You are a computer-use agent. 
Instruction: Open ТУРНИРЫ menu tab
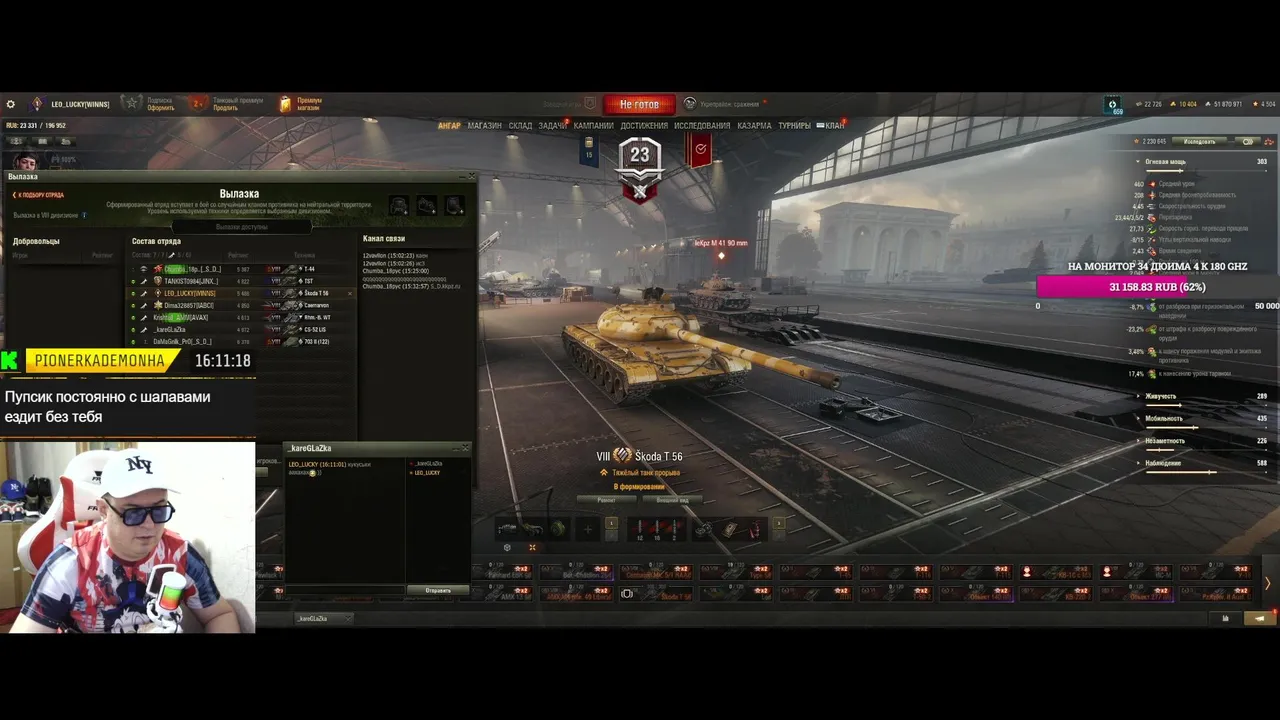point(794,126)
